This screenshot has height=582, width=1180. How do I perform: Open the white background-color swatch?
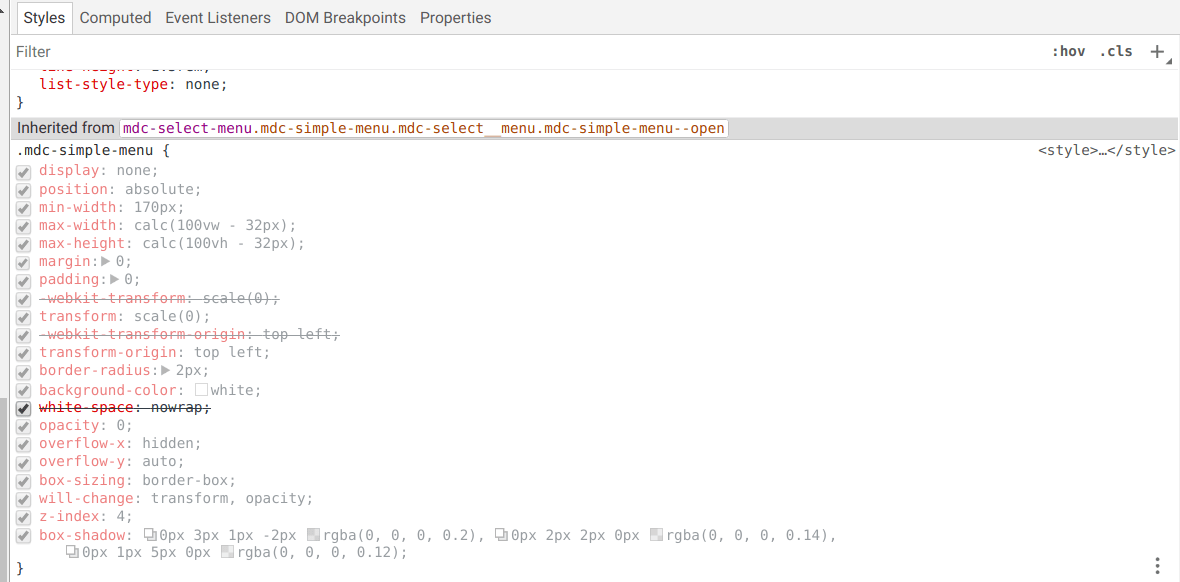(201, 390)
